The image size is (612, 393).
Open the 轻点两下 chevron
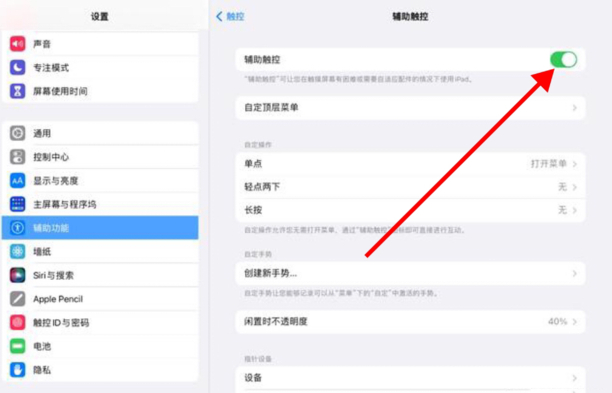click(x=575, y=187)
